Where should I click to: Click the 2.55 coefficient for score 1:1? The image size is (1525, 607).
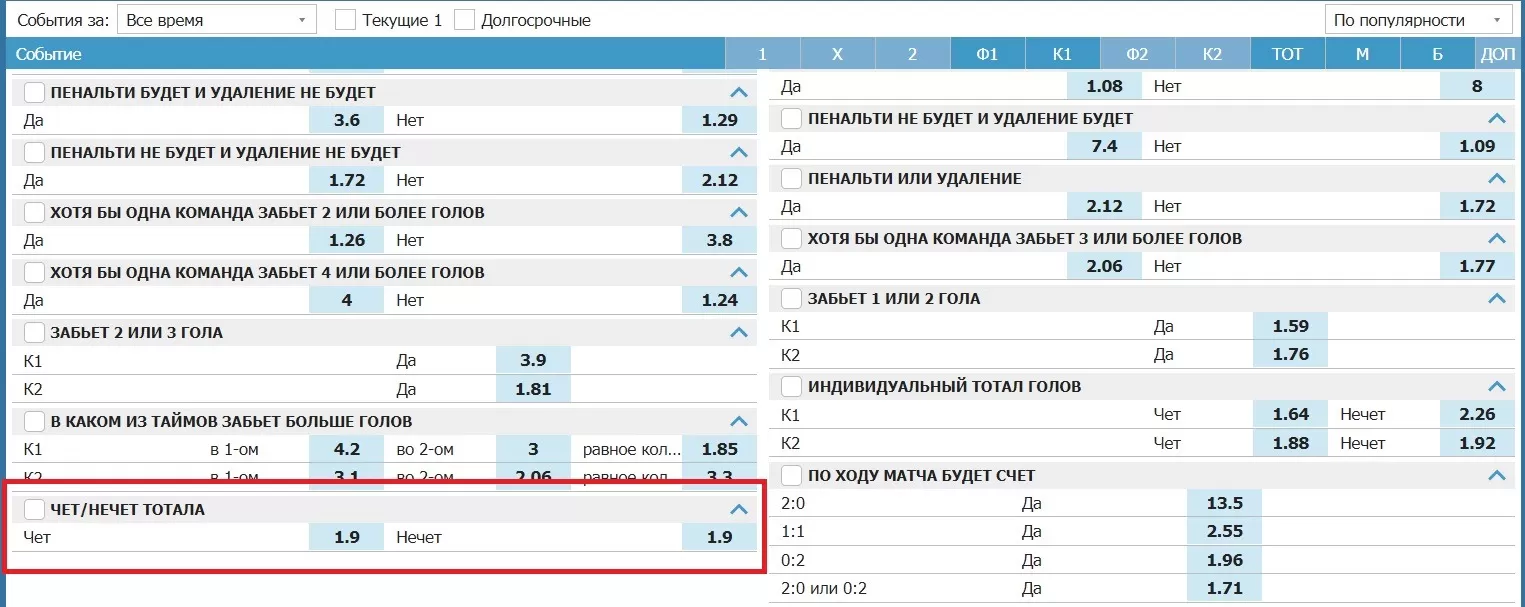click(x=1224, y=532)
